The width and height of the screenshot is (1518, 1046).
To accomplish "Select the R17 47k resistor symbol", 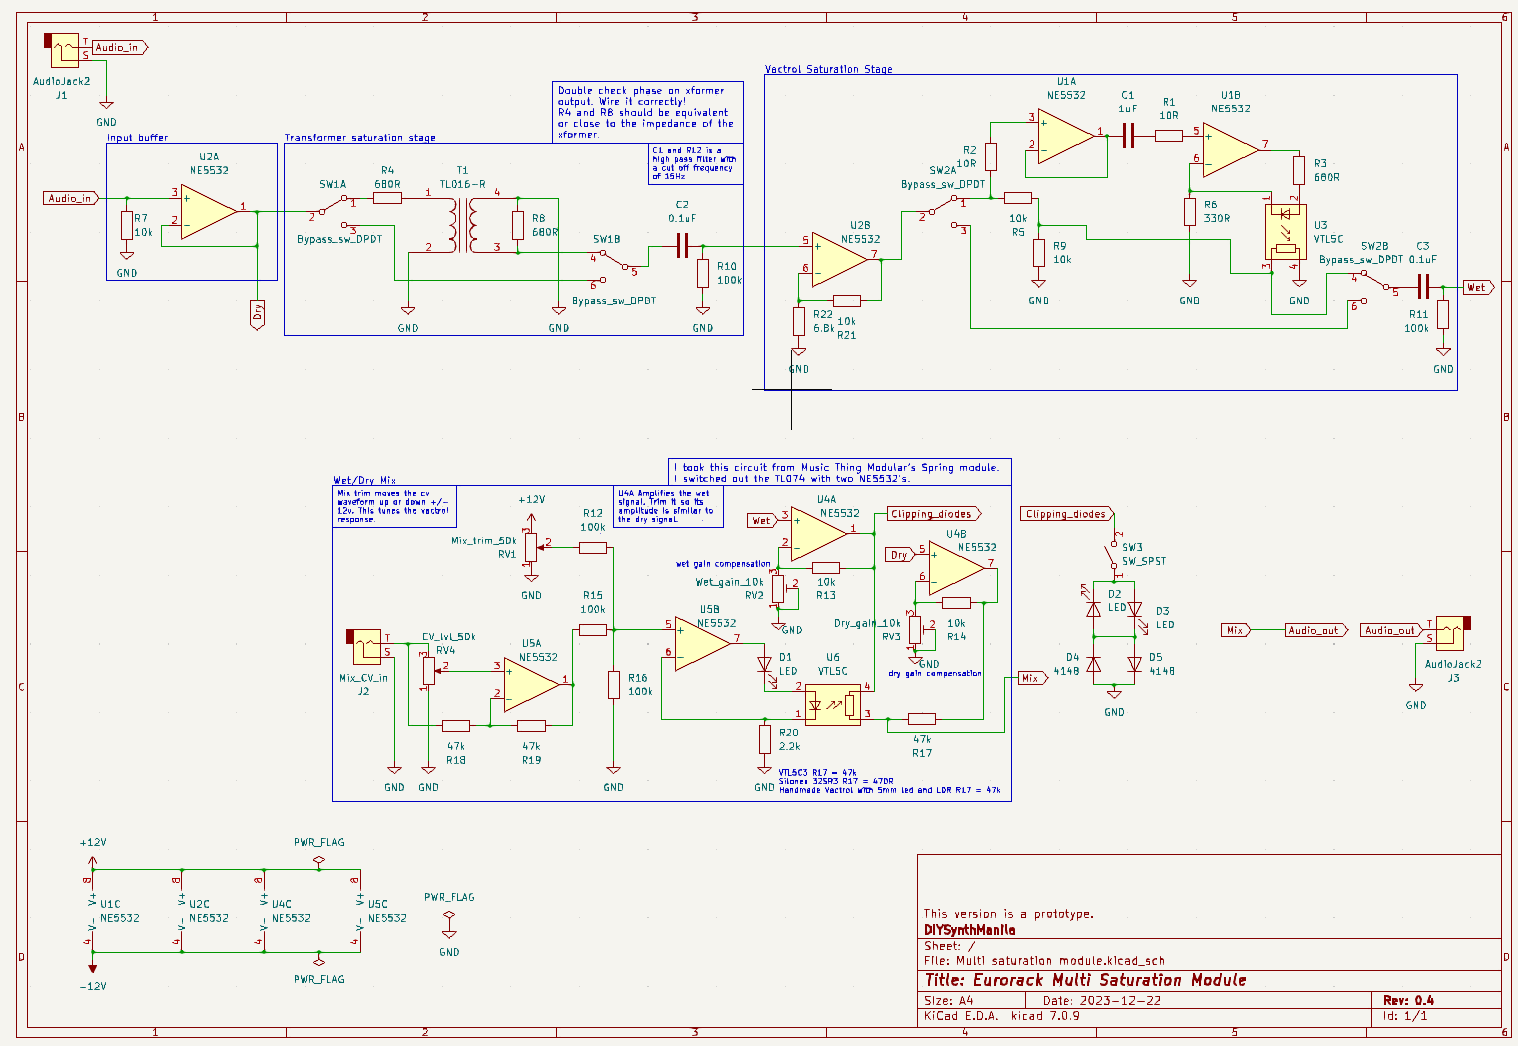I will (922, 718).
